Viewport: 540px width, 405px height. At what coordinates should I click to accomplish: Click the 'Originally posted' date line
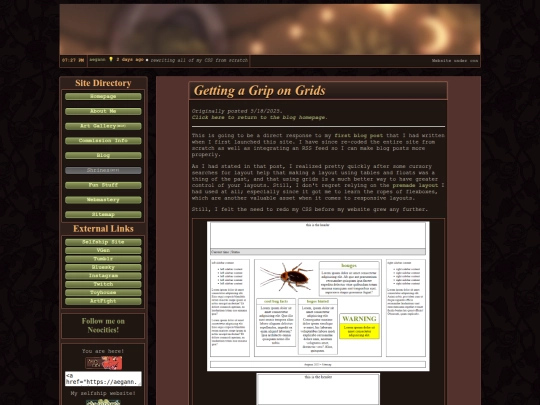pyautogui.click(x=237, y=111)
